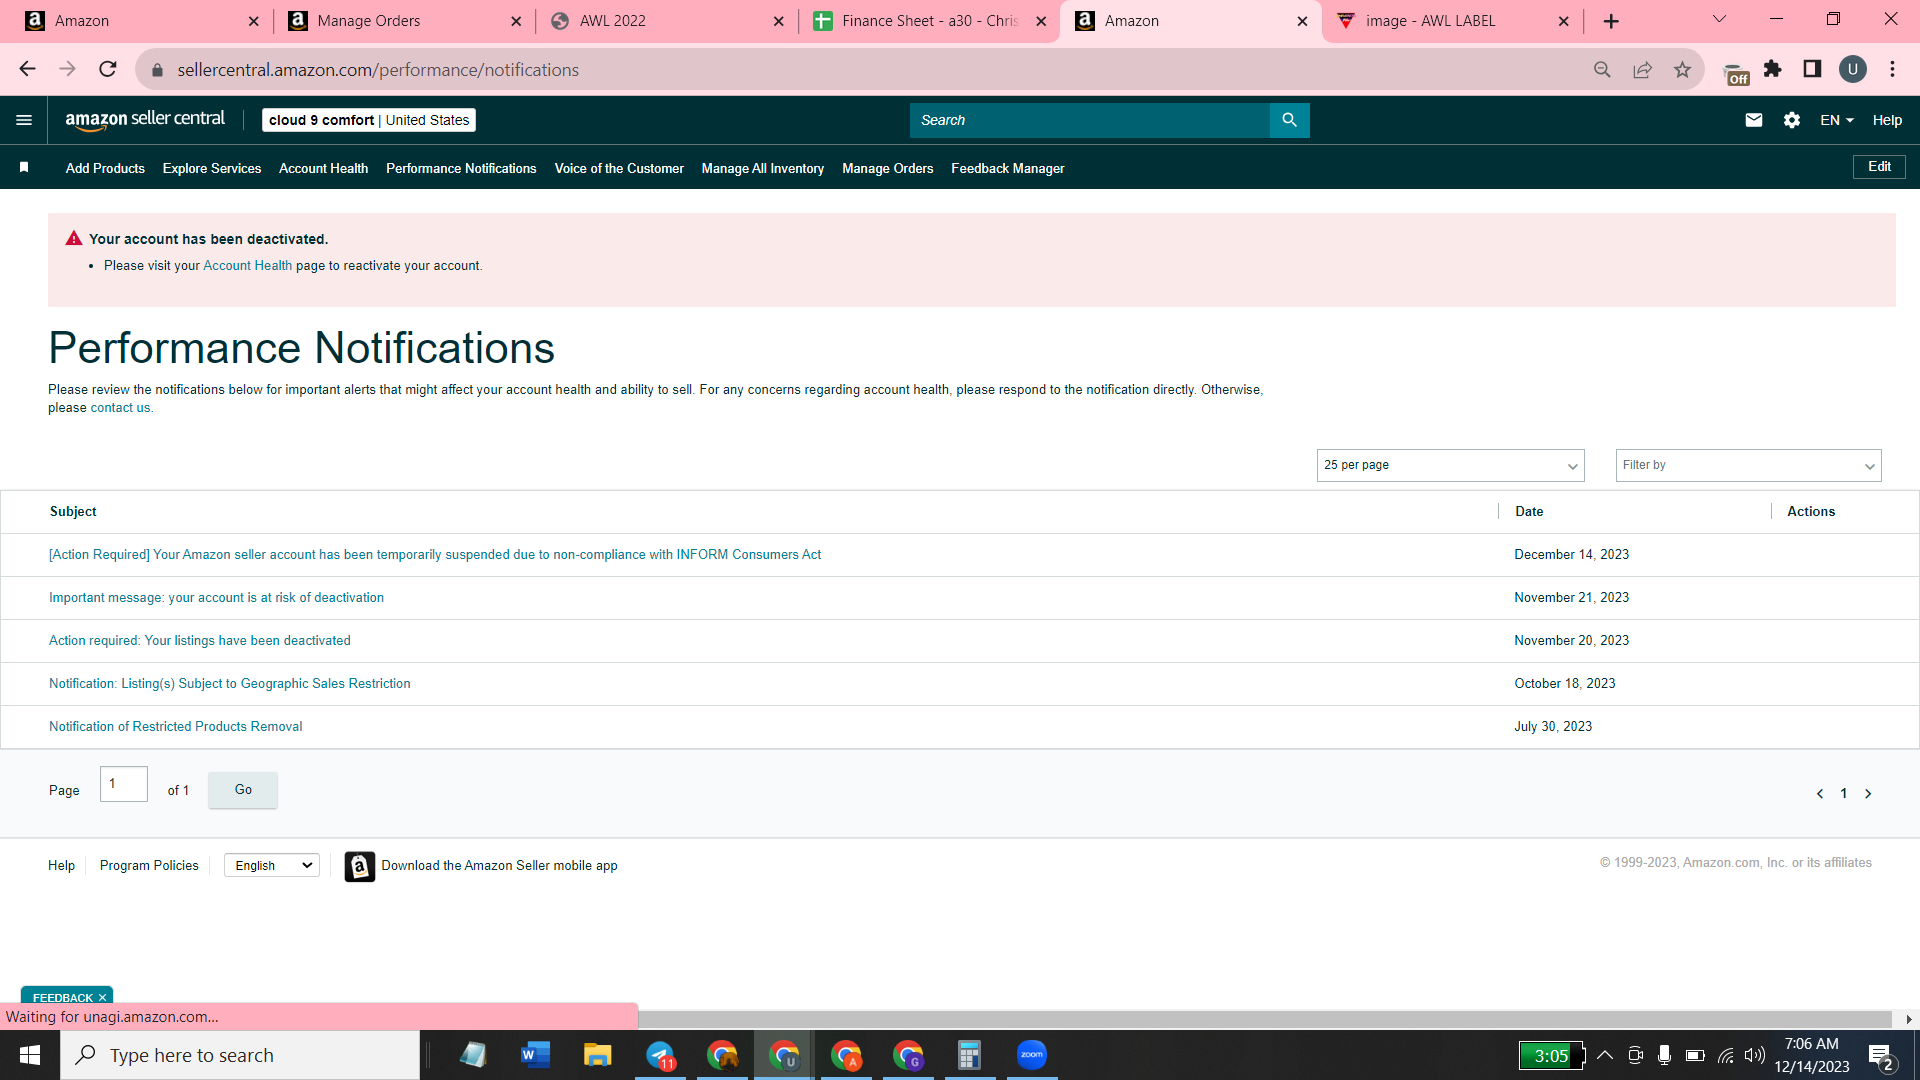
Task: Switch to the Finance Sheet browser tab
Action: [930, 21]
